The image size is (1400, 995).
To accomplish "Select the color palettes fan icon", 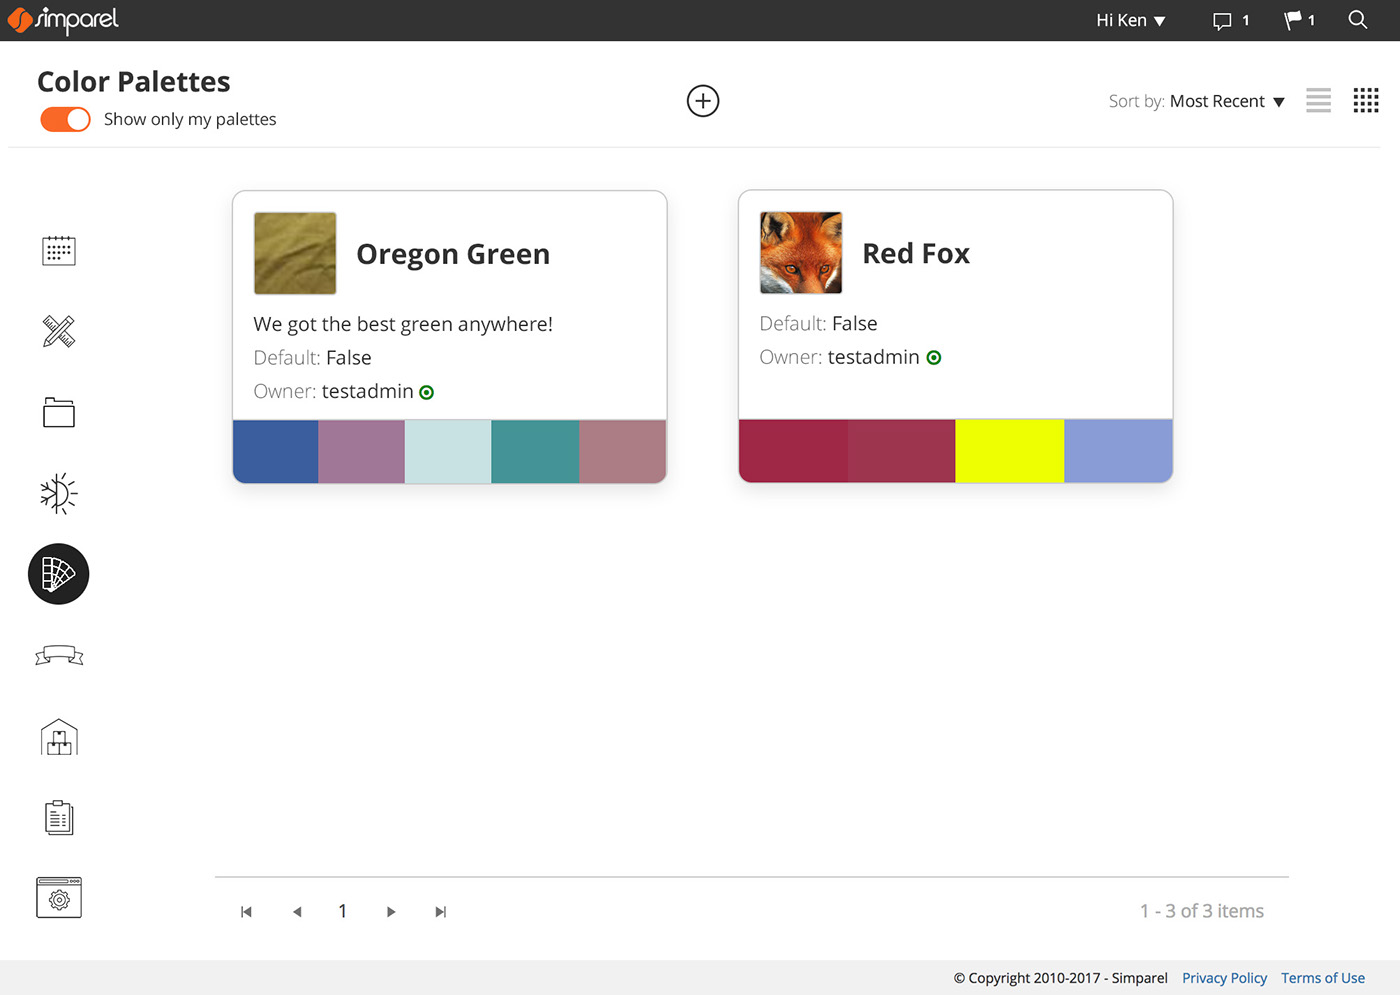I will point(59,574).
